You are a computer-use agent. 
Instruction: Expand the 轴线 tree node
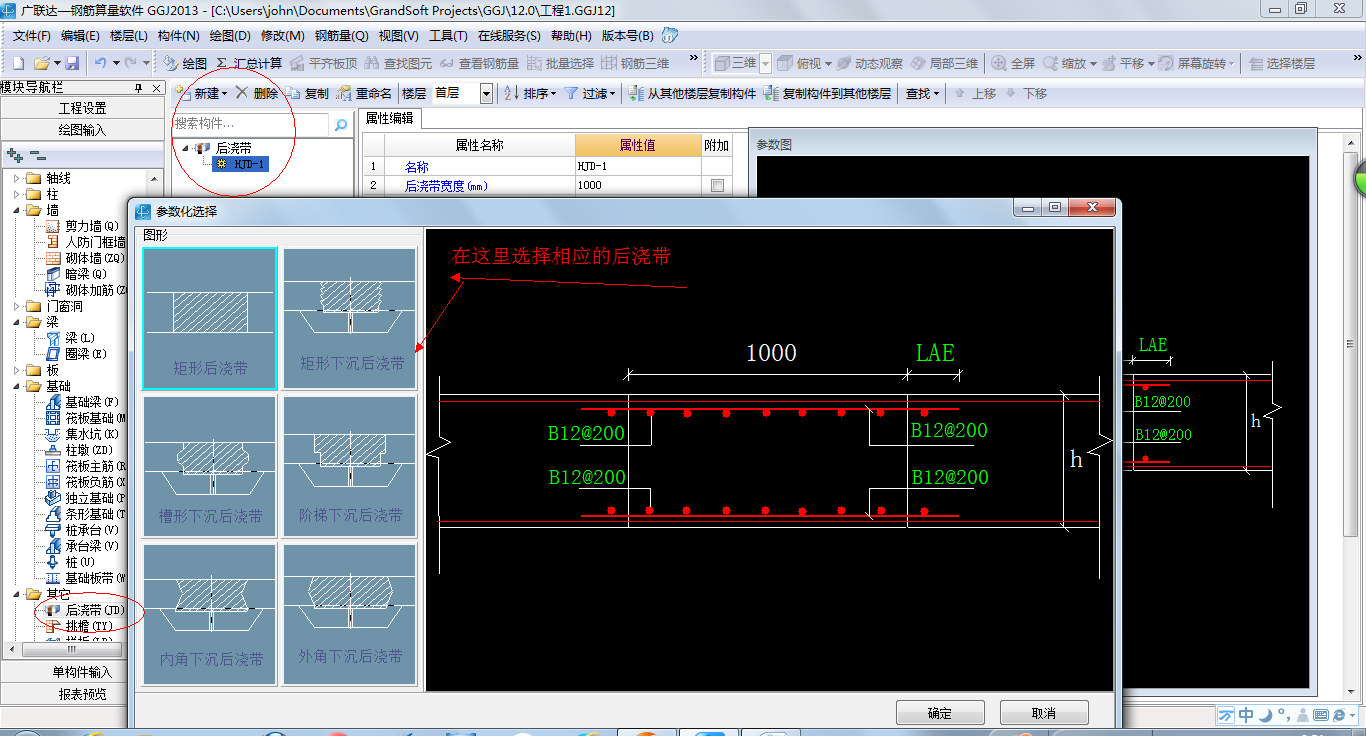point(17,178)
